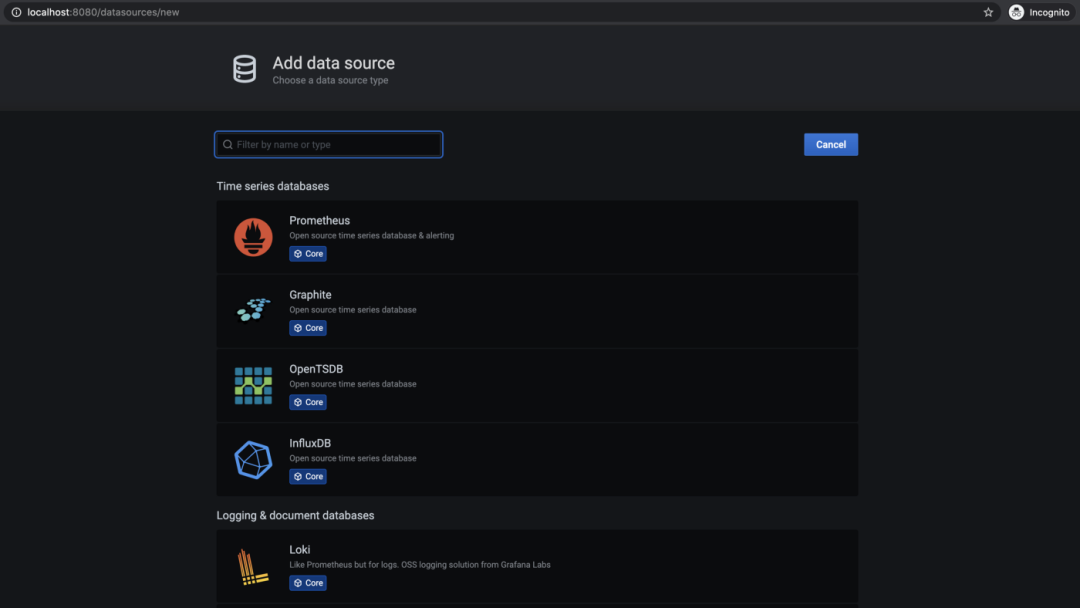
Task: Select the Graphite data source title
Action: click(x=310, y=295)
